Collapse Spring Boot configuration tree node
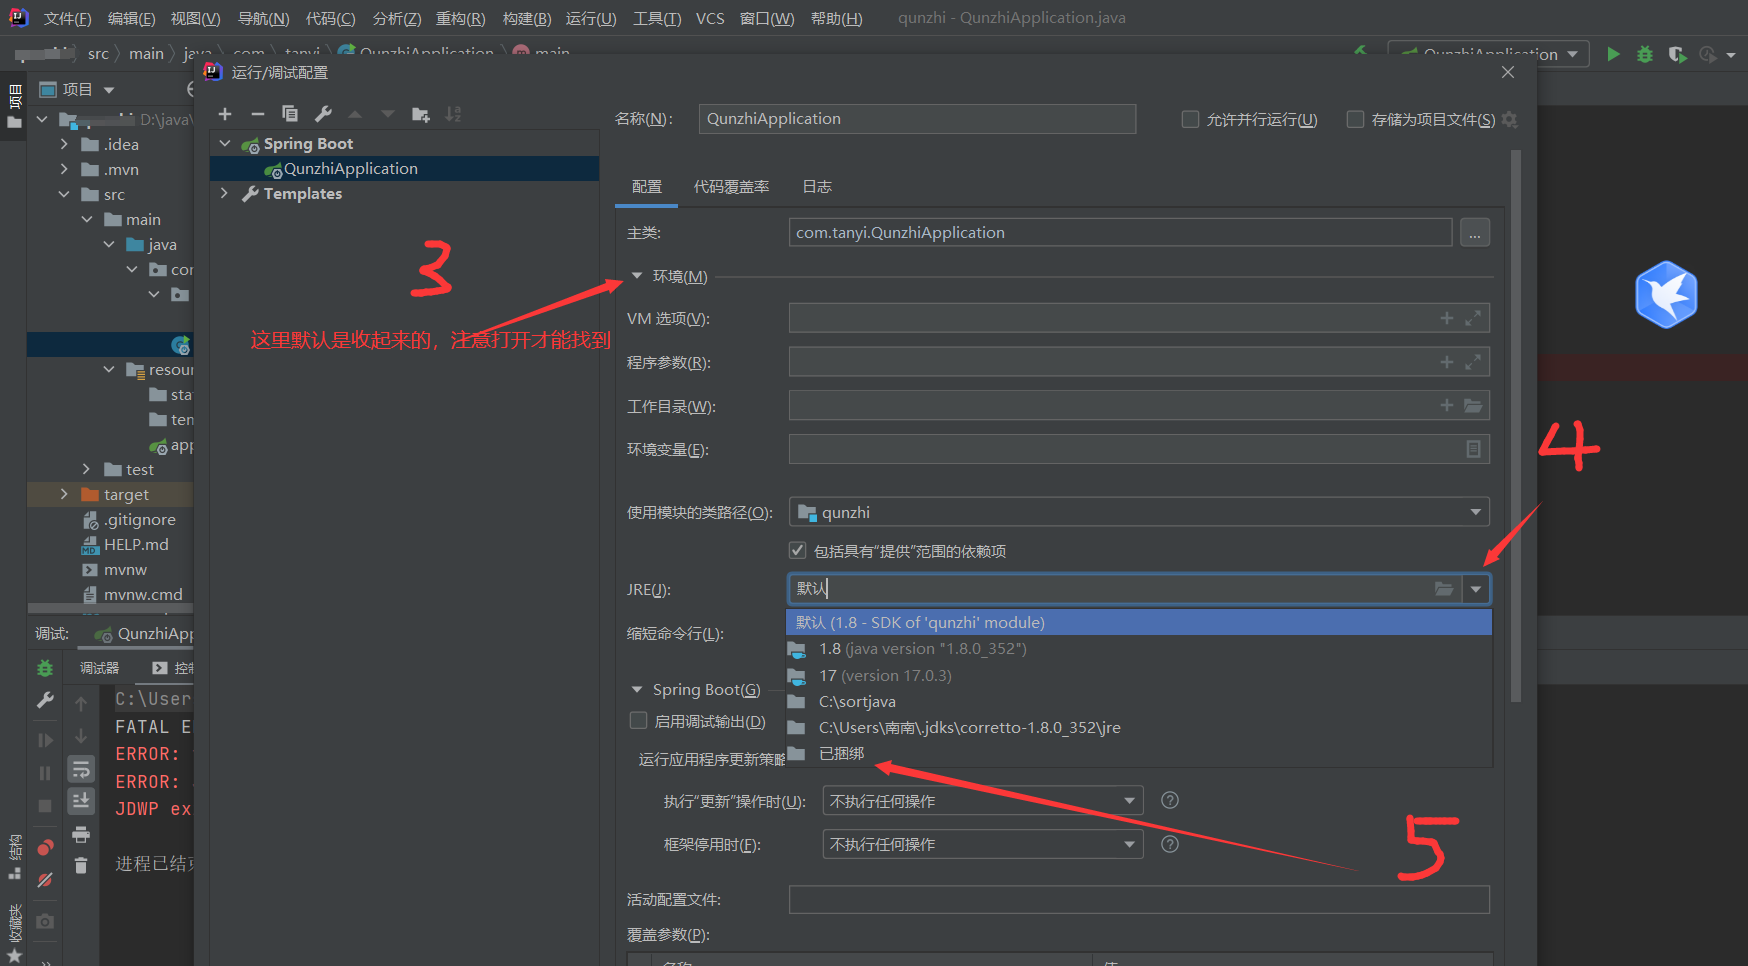Image resolution: width=1748 pixels, height=966 pixels. (225, 144)
